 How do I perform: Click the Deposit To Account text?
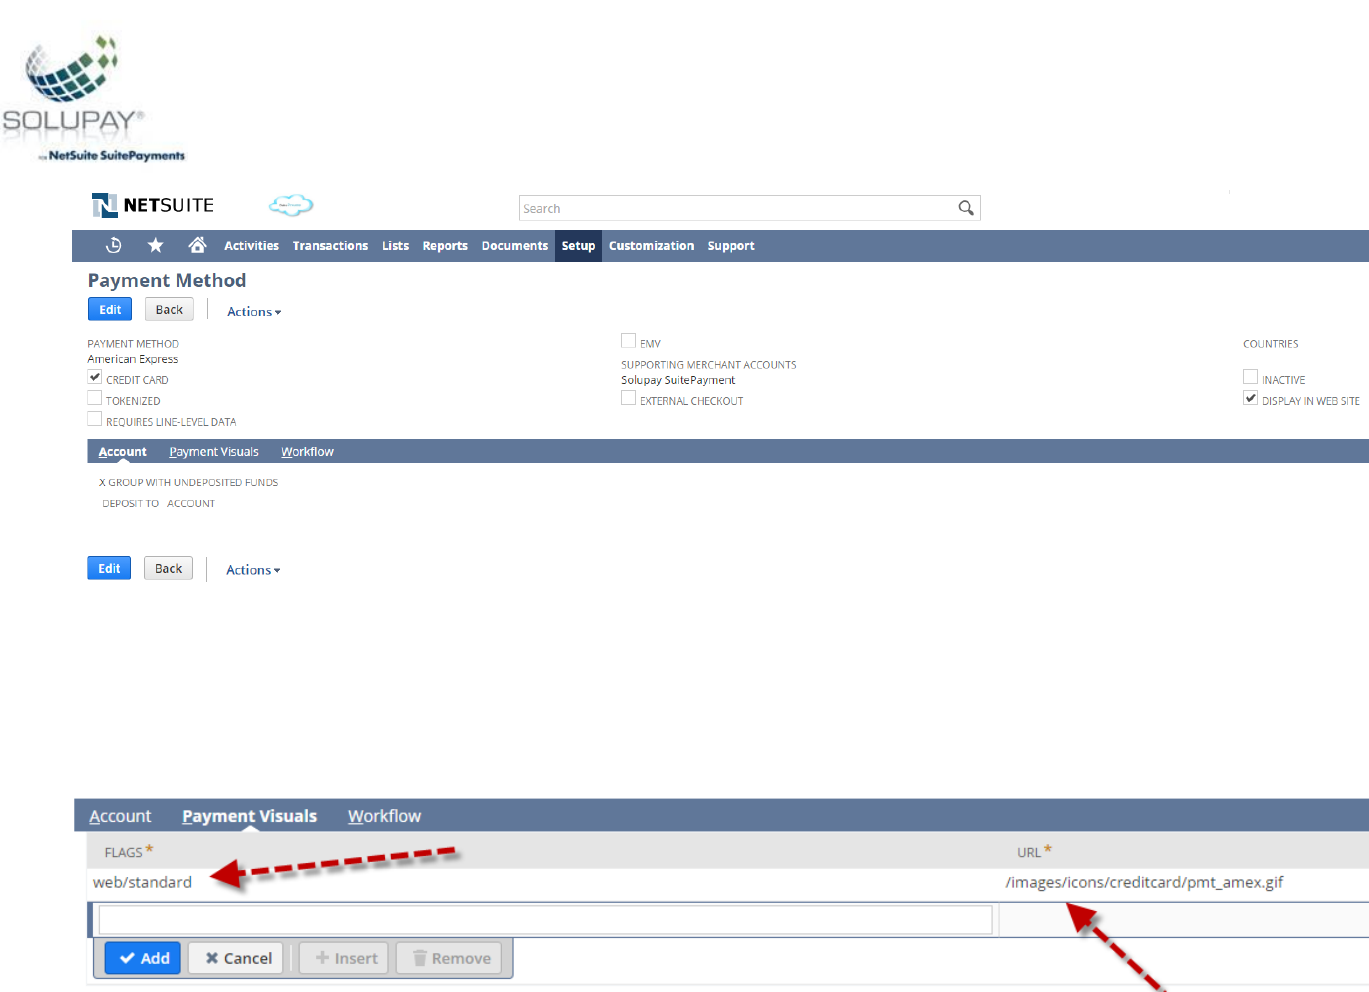[158, 503]
